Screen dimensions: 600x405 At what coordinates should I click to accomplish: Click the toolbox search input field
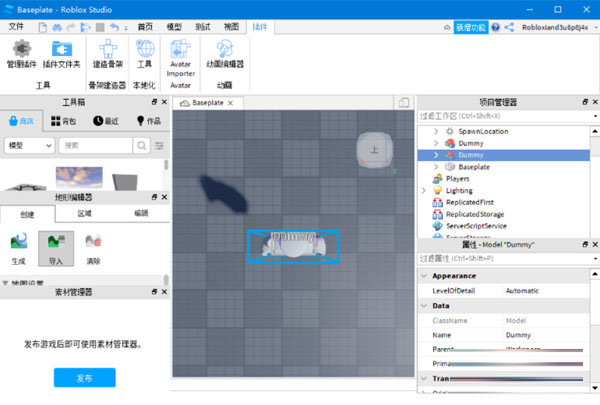[x=96, y=145]
